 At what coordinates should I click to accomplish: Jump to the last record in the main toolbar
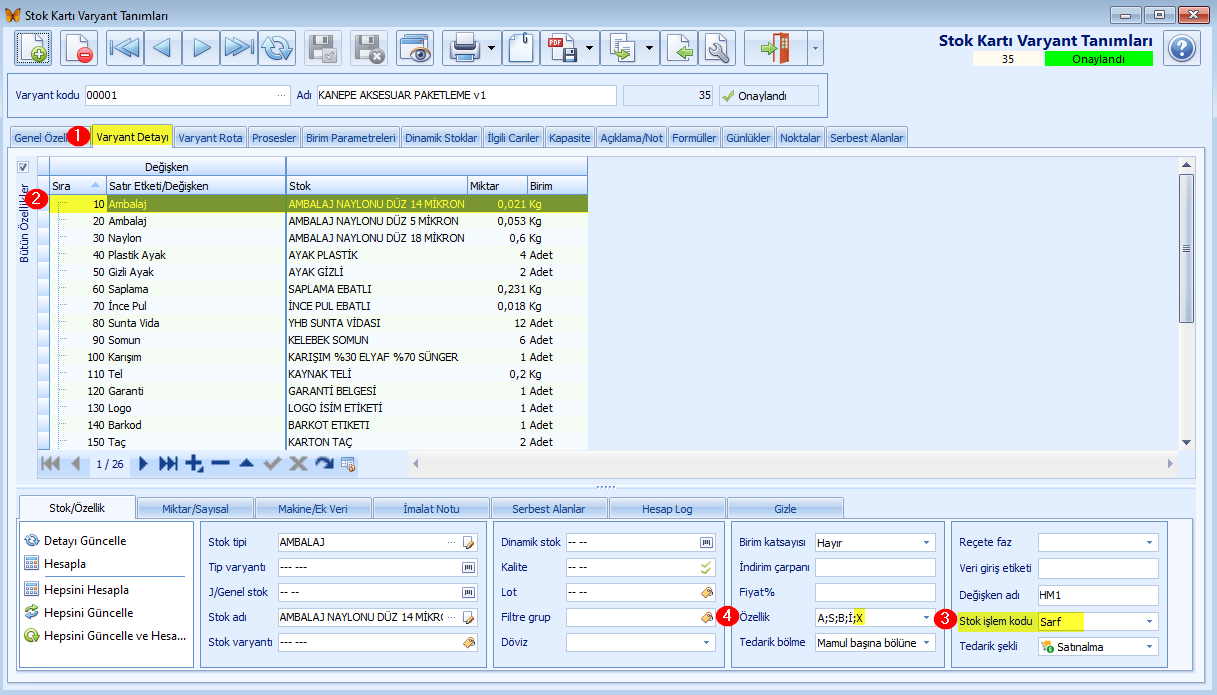point(239,48)
